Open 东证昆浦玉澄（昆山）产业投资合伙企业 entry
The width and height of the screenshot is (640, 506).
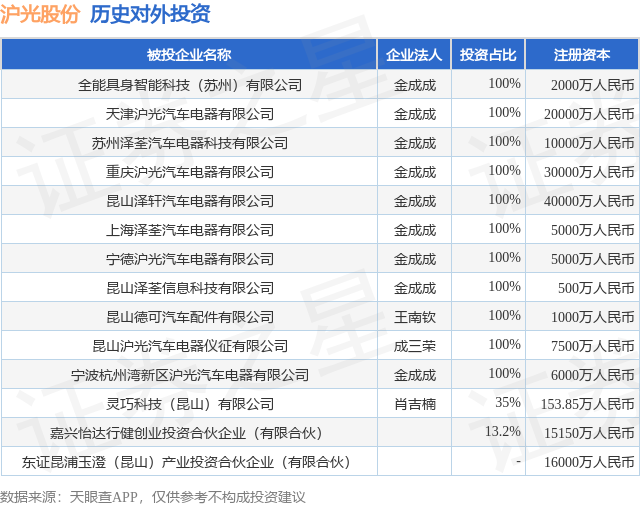coord(186,462)
